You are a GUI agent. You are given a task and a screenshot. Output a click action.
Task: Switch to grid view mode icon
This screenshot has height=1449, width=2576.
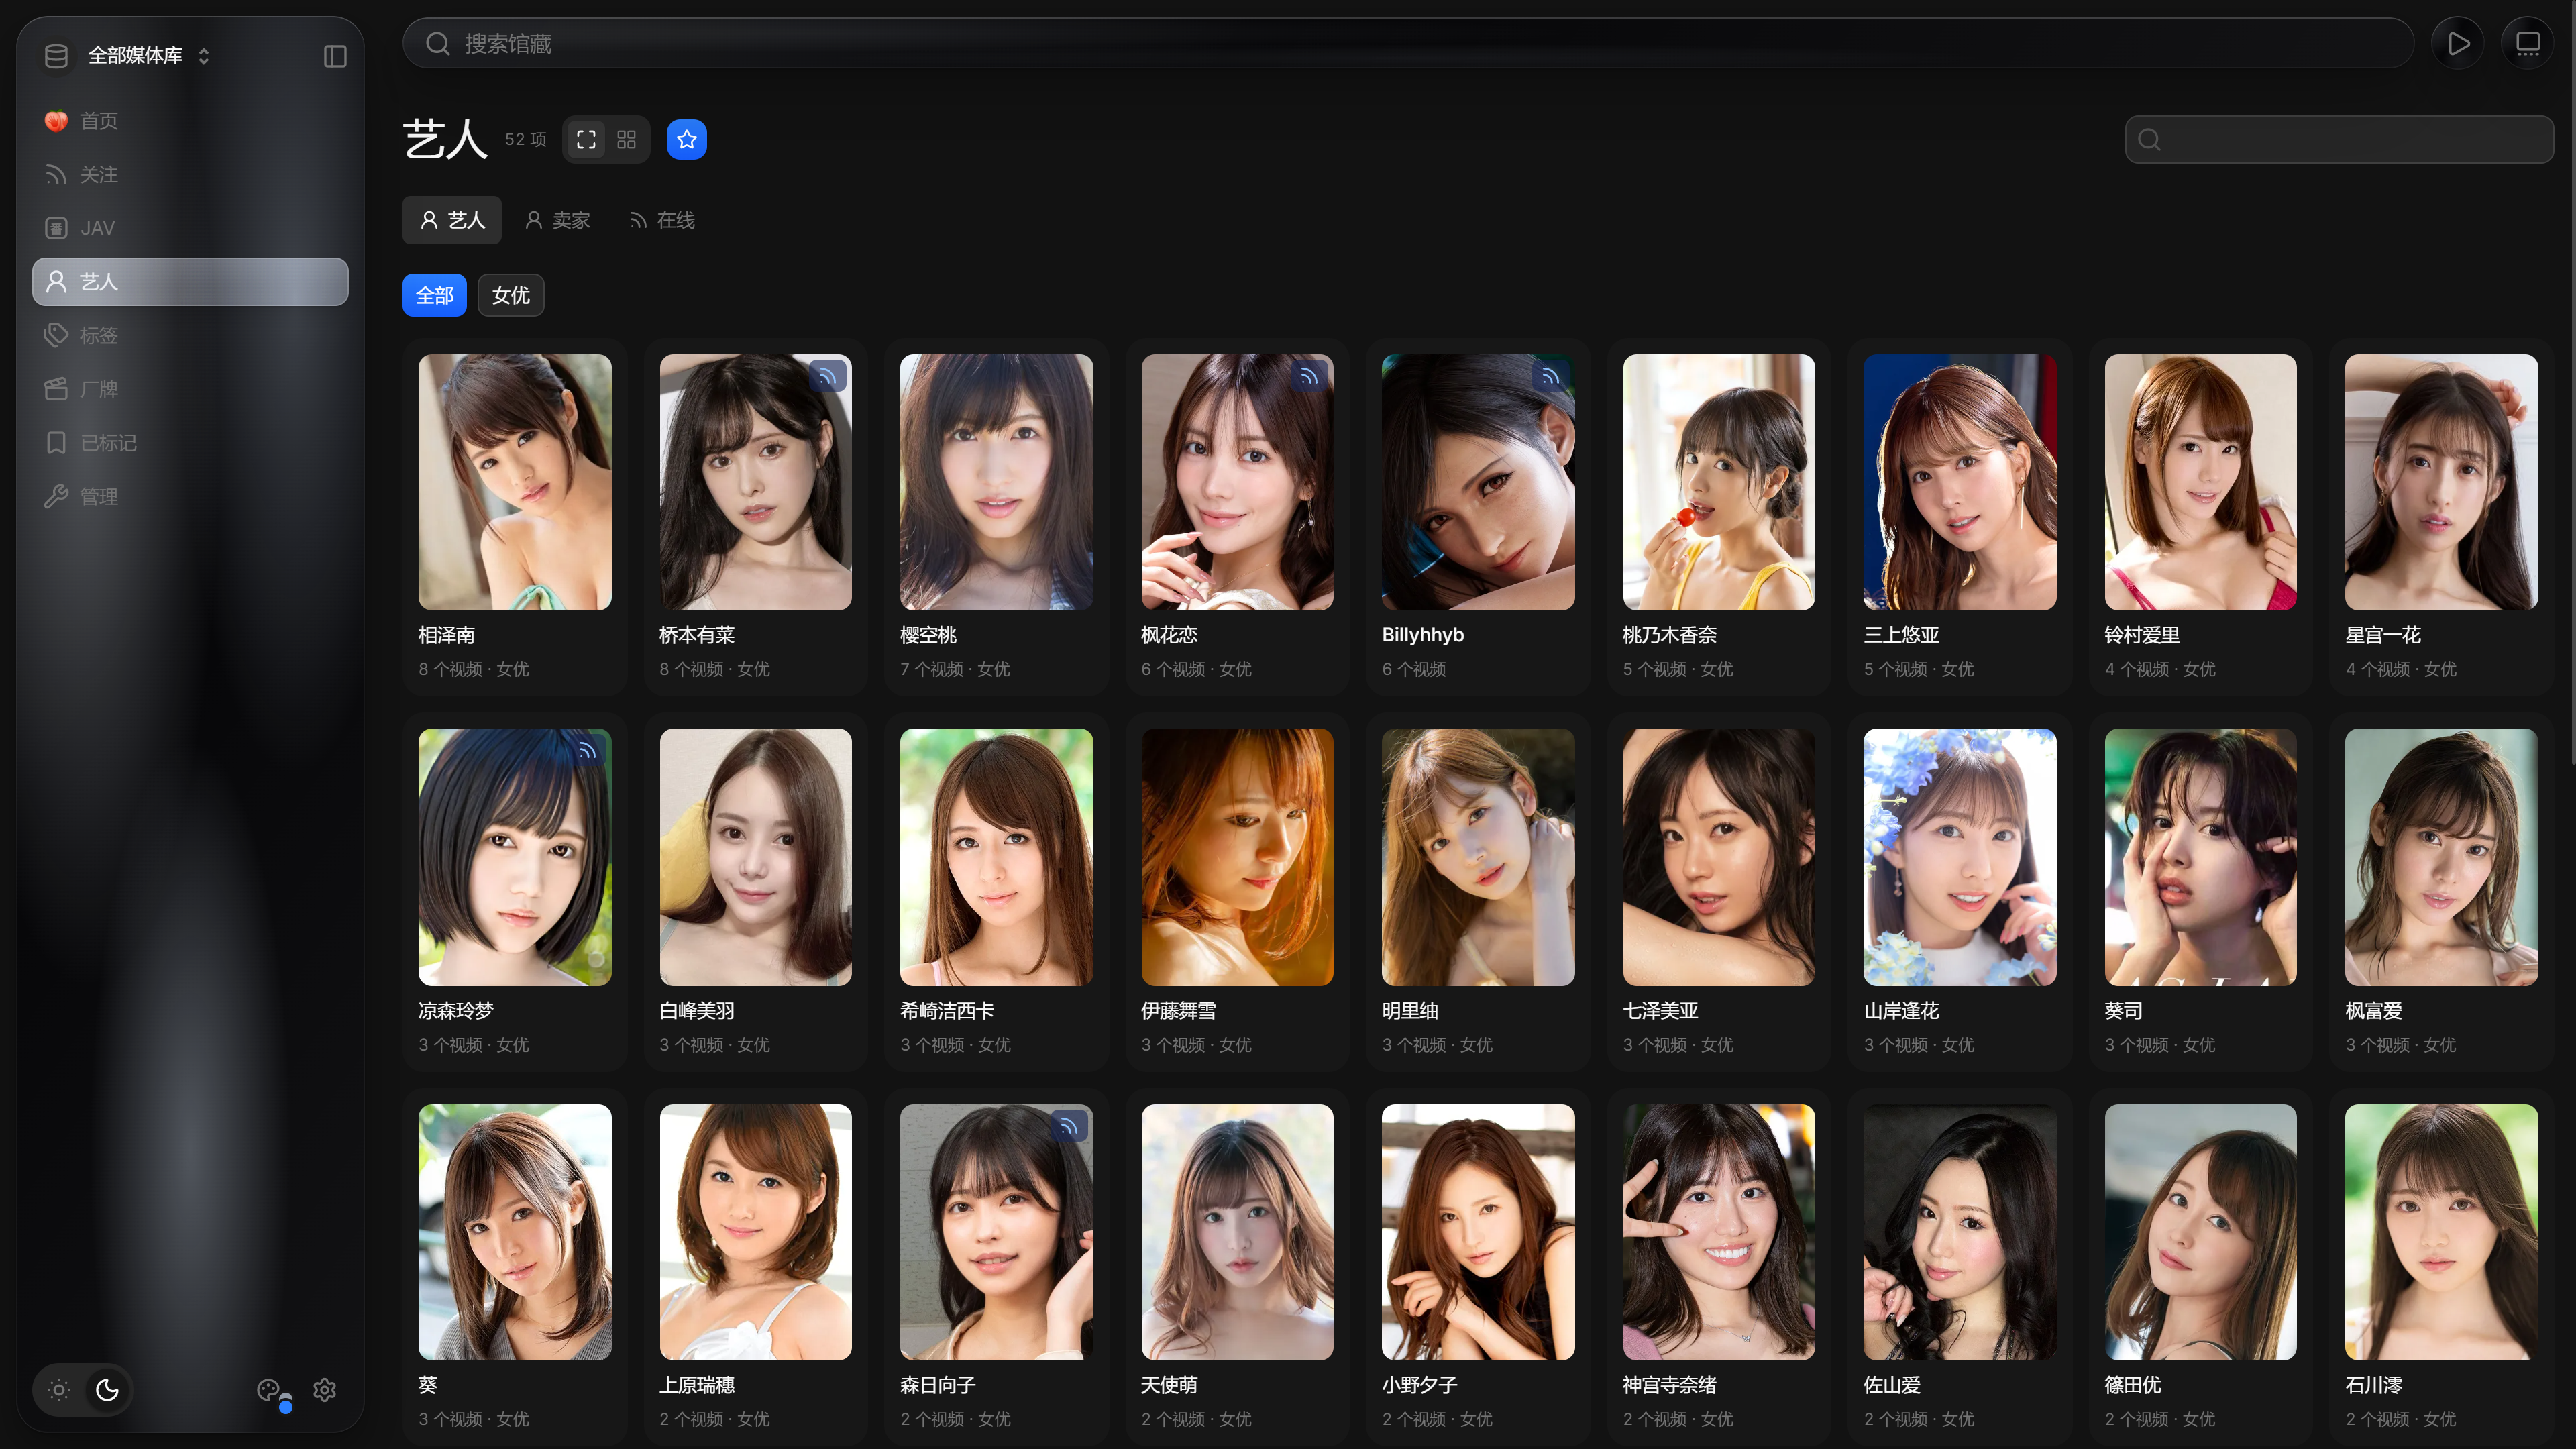627,139
